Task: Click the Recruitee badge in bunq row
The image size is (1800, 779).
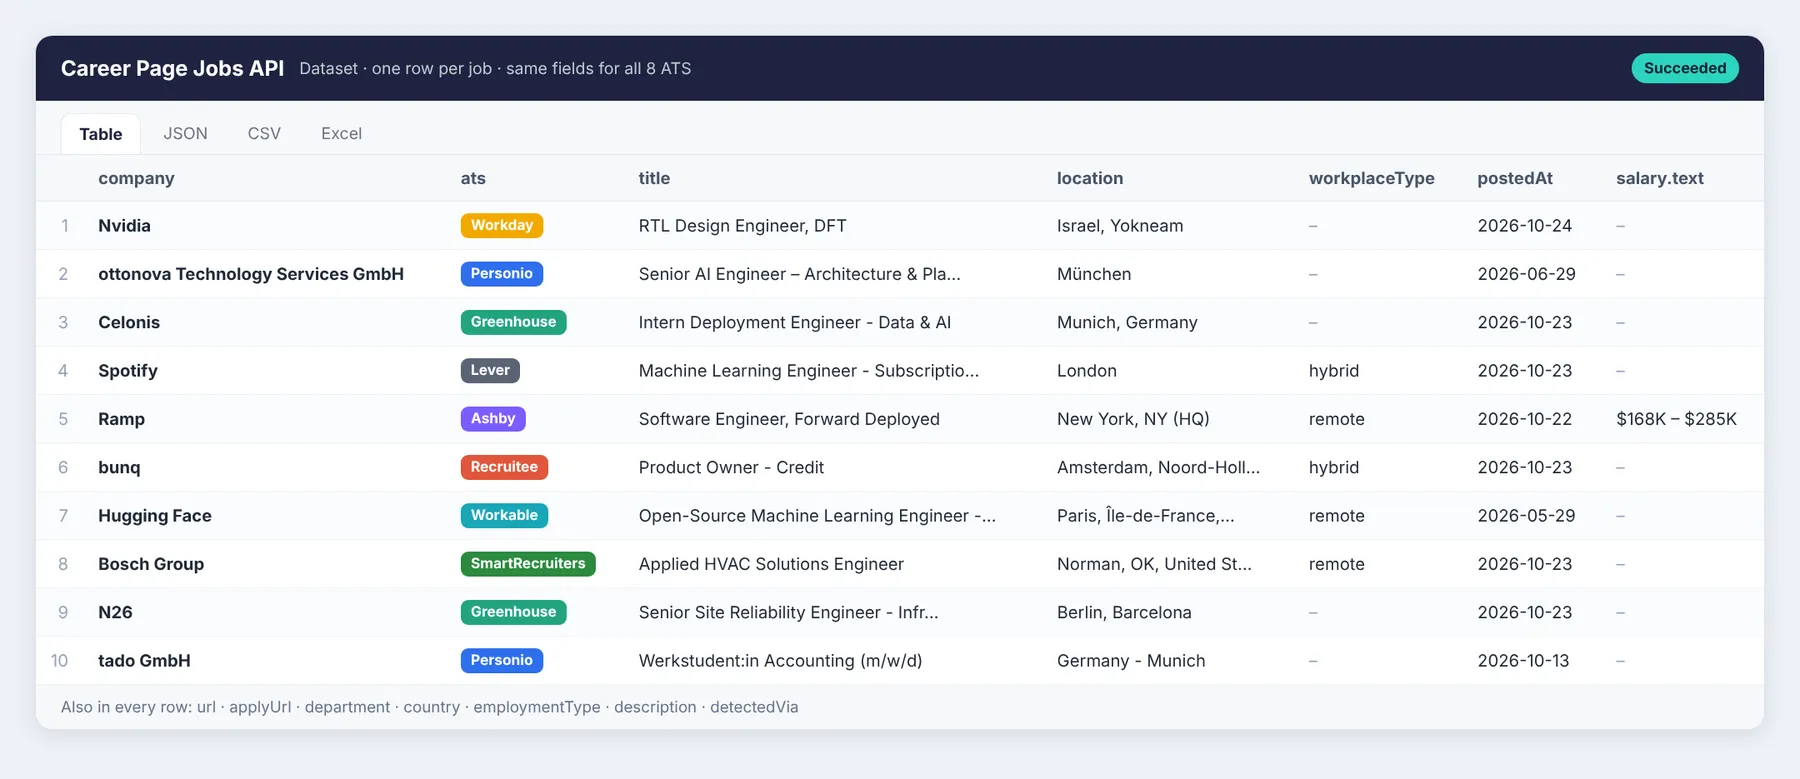Action: click(504, 467)
